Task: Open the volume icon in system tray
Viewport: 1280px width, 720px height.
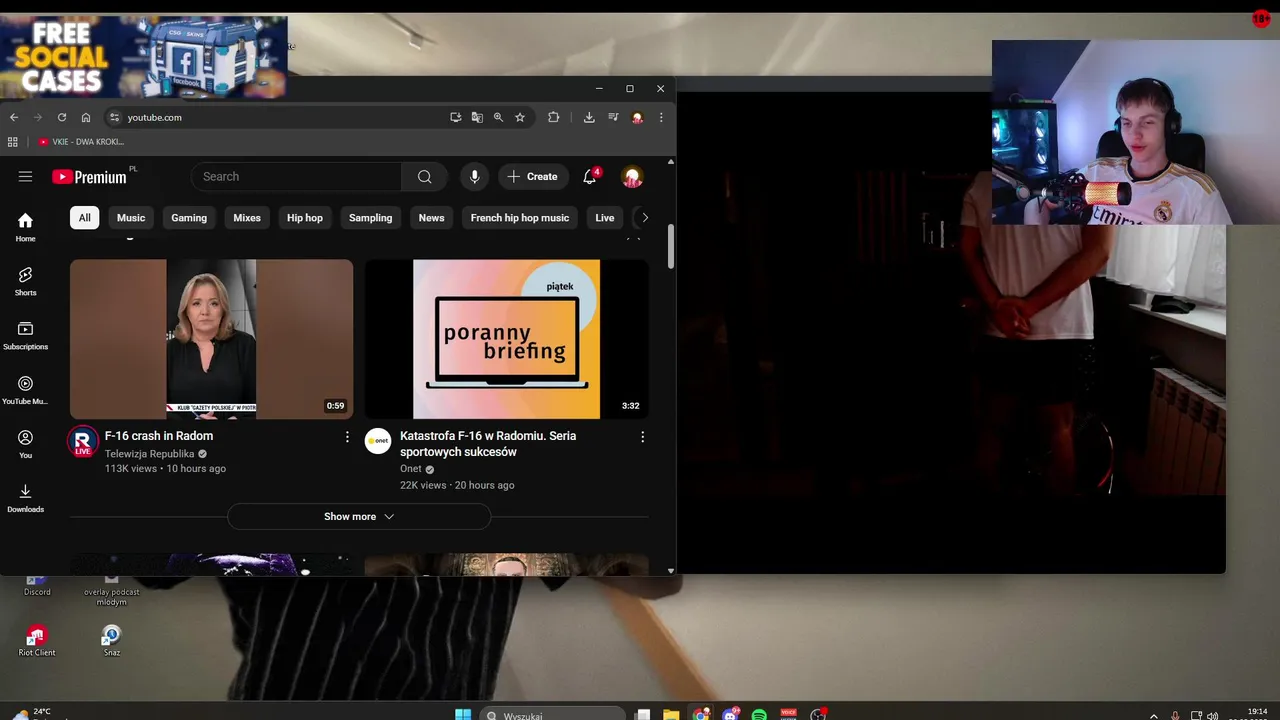Action: 1213,716
